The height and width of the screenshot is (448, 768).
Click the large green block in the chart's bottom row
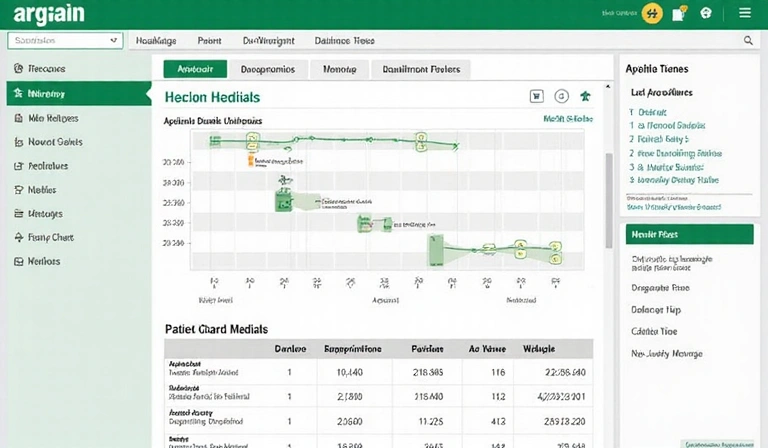pyautogui.click(x=436, y=250)
